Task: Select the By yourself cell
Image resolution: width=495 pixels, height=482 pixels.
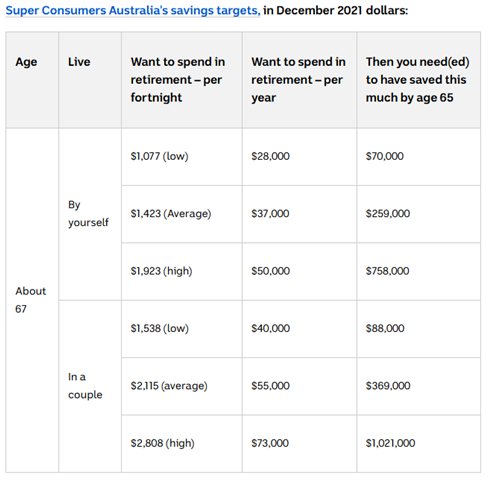Action: click(x=88, y=213)
